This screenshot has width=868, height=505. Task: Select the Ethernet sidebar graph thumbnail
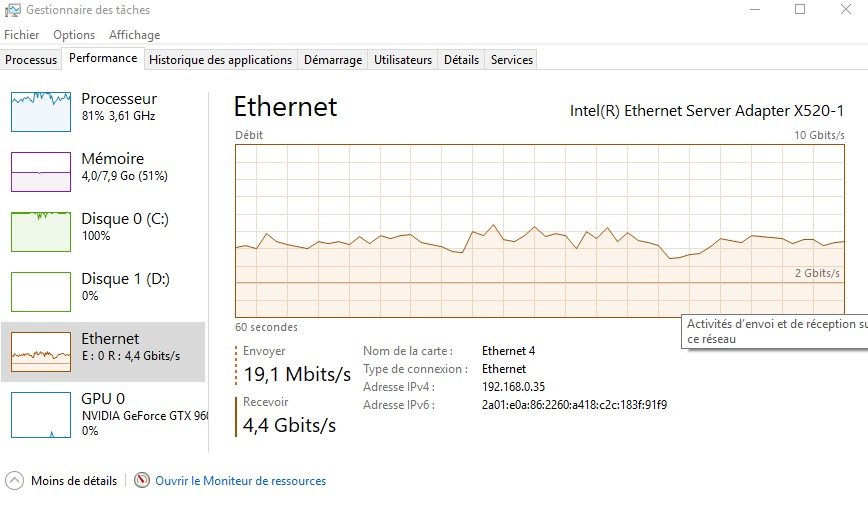(x=40, y=351)
